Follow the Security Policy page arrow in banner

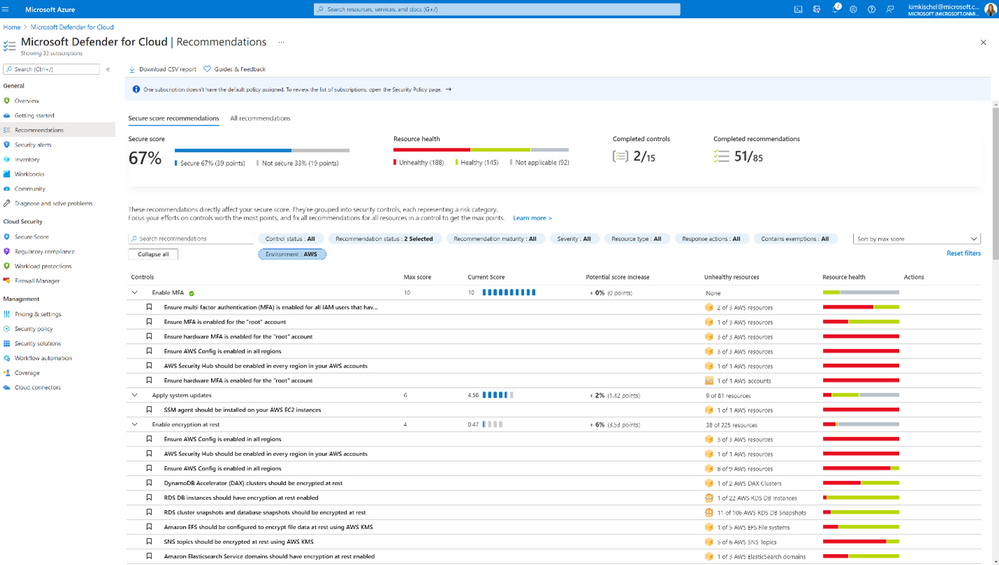point(449,89)
